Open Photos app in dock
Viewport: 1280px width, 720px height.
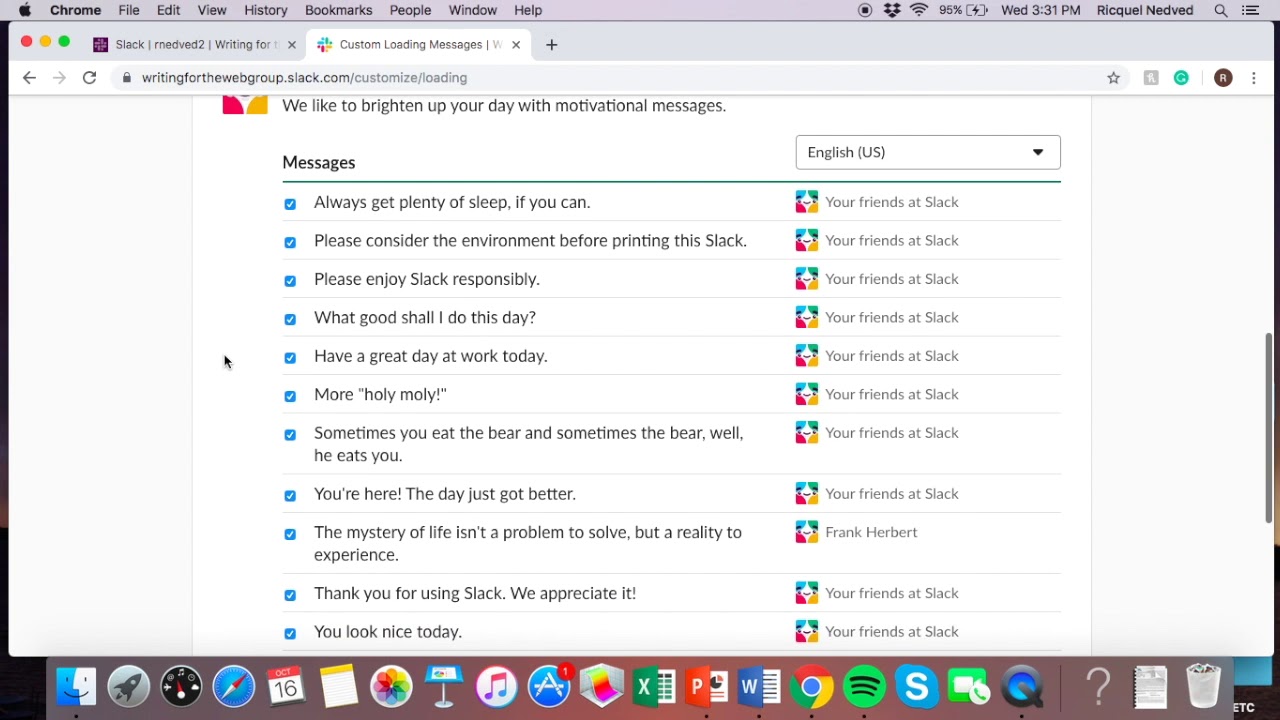(x=391, y=687)
